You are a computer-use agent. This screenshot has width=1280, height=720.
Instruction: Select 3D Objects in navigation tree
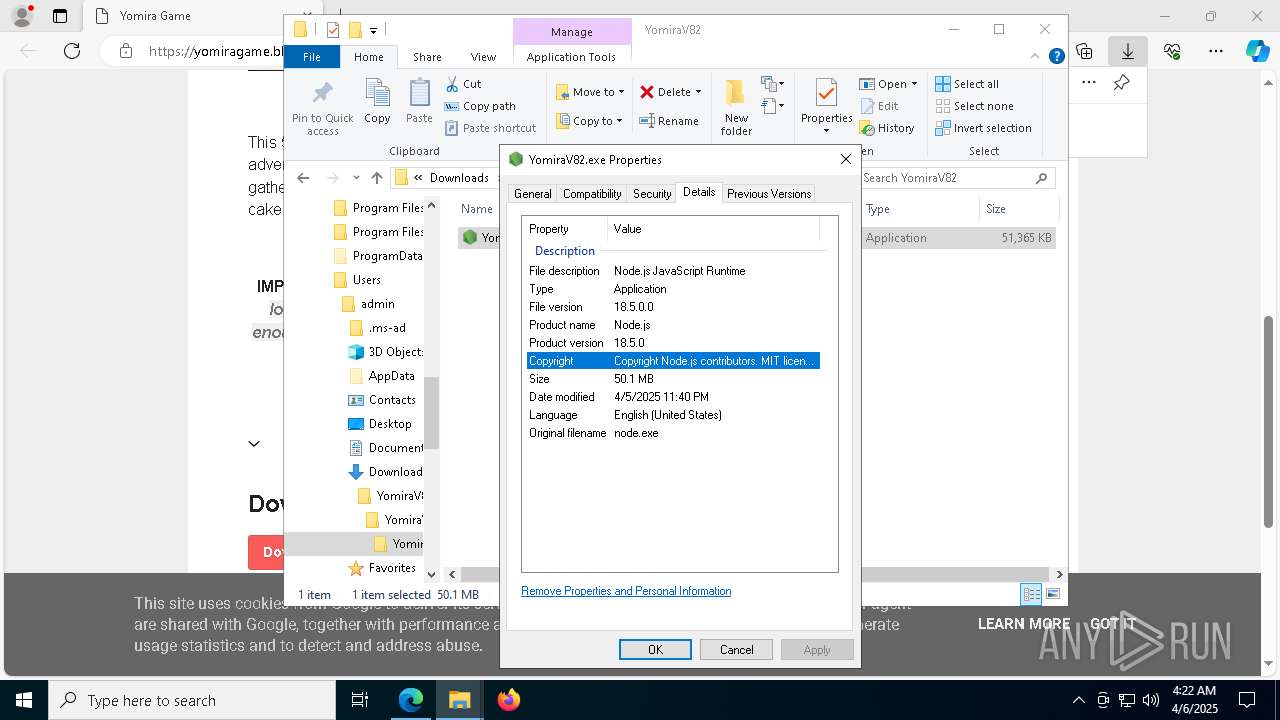pos(385,352)
